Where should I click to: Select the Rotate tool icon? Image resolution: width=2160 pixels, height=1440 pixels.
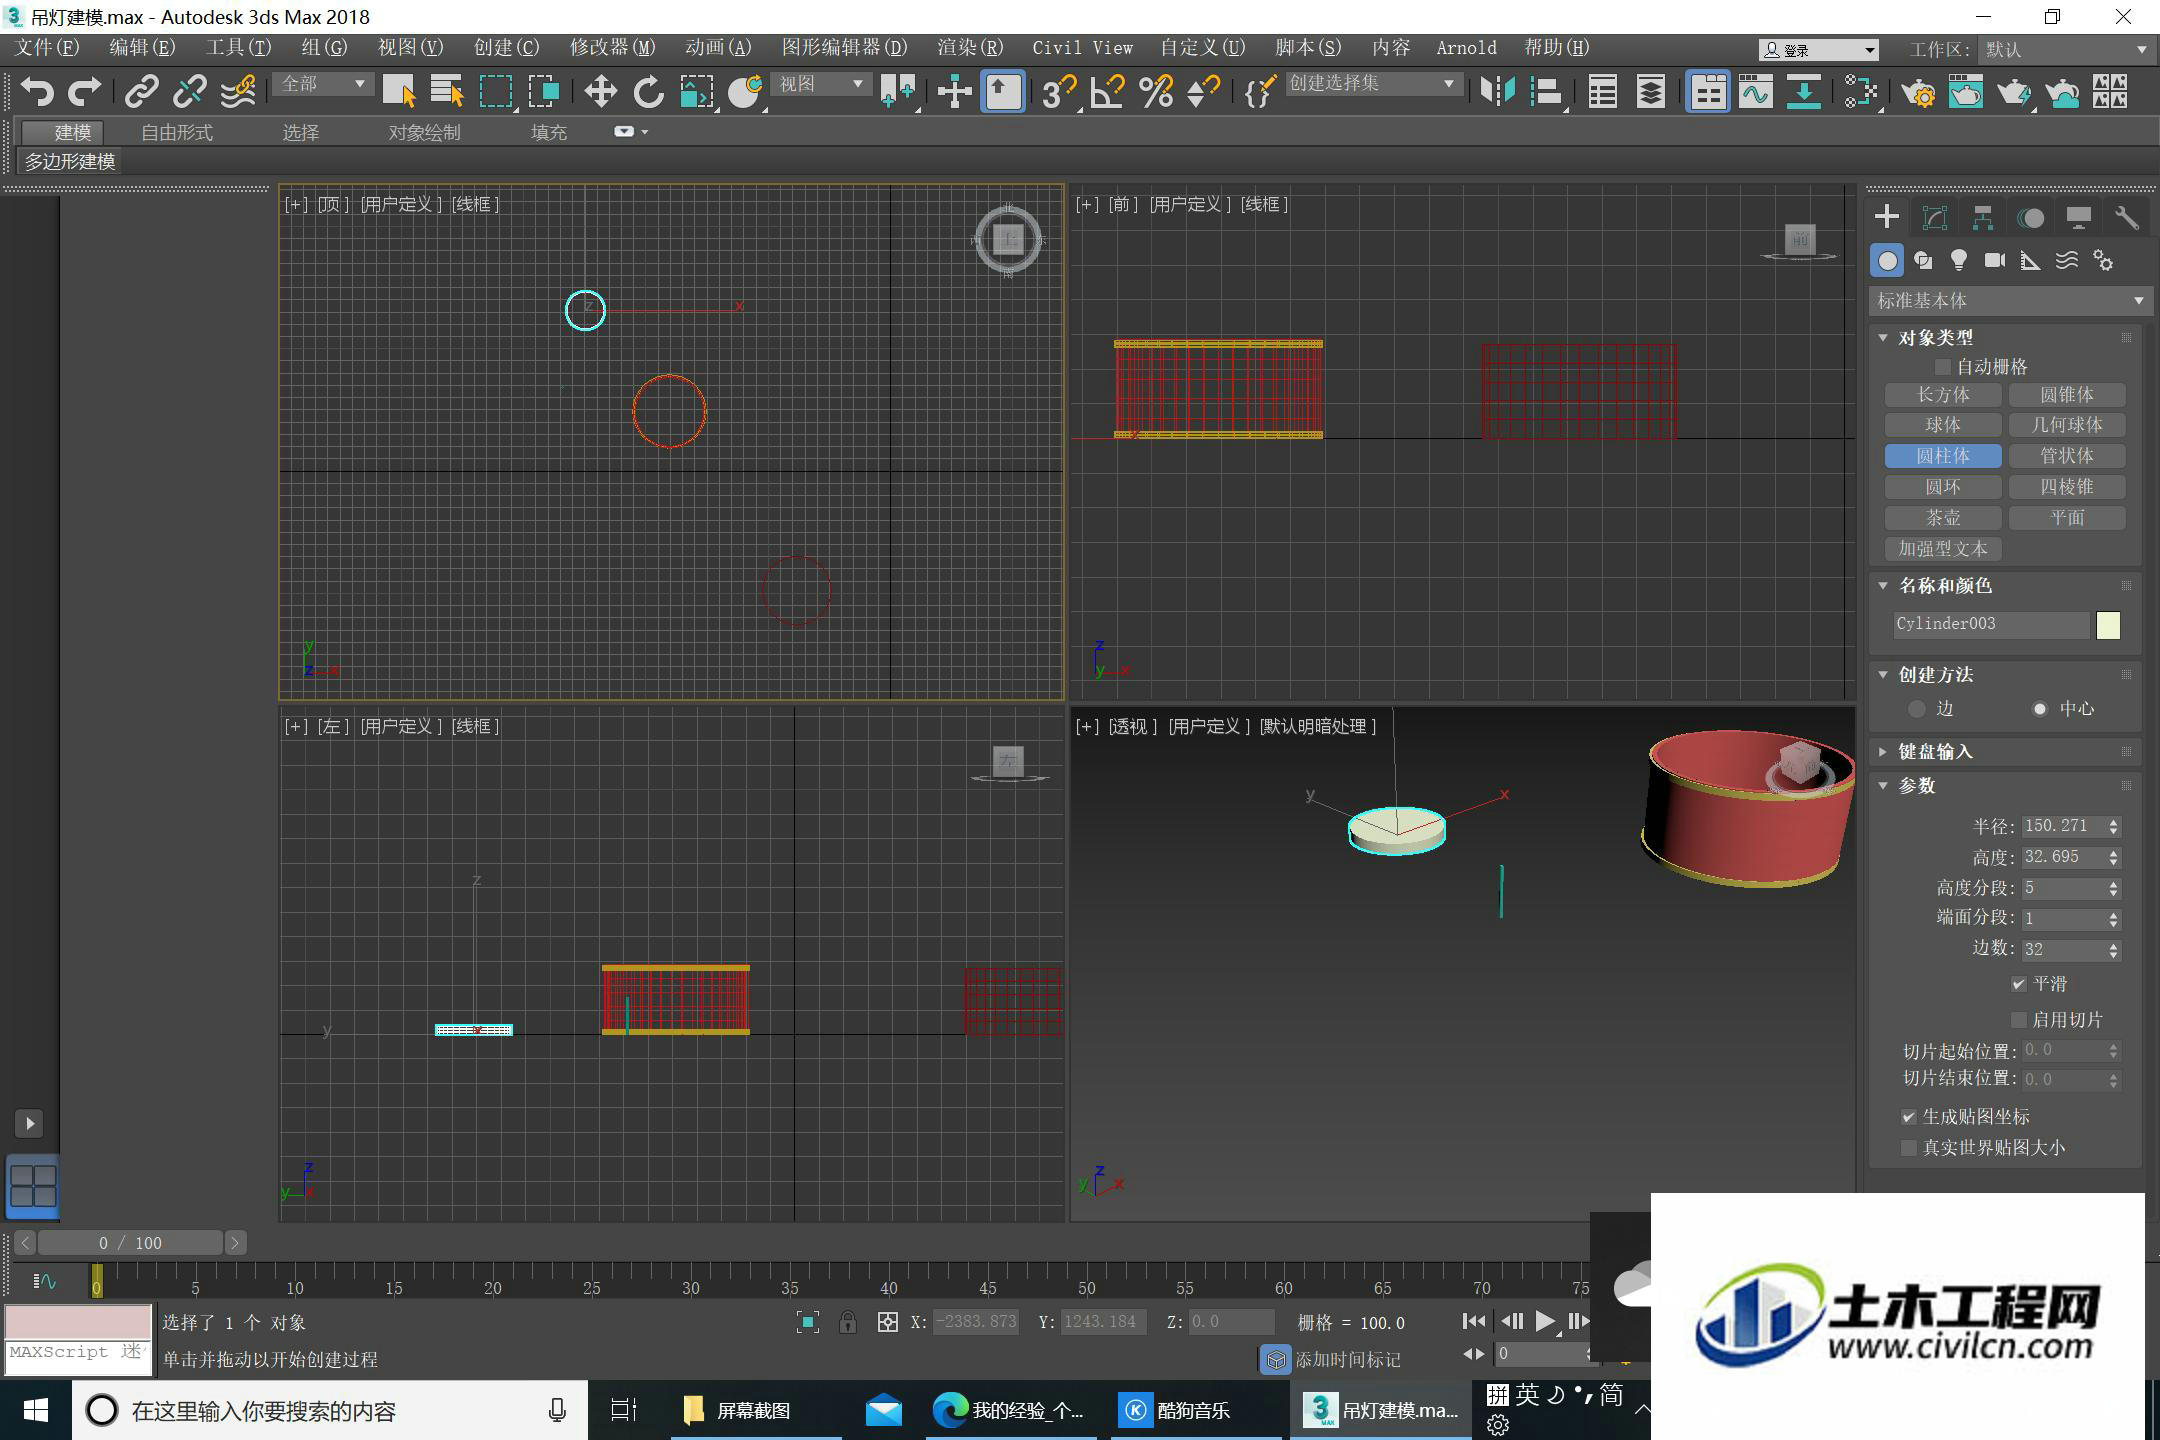tap(648, 91)
